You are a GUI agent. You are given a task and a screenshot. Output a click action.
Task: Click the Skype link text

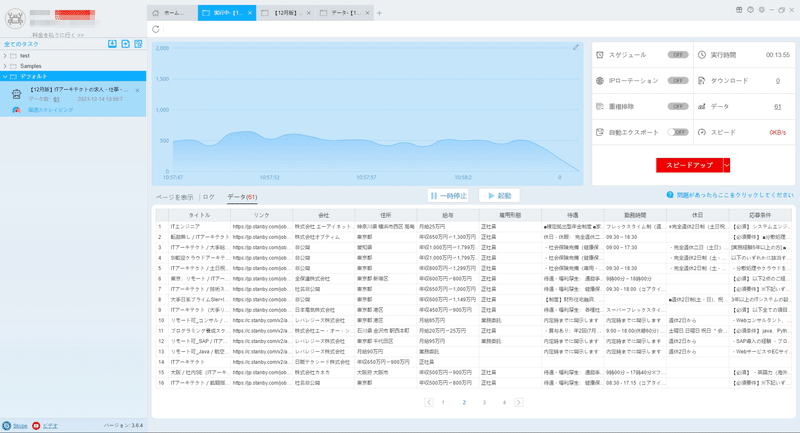pos(20,426)
